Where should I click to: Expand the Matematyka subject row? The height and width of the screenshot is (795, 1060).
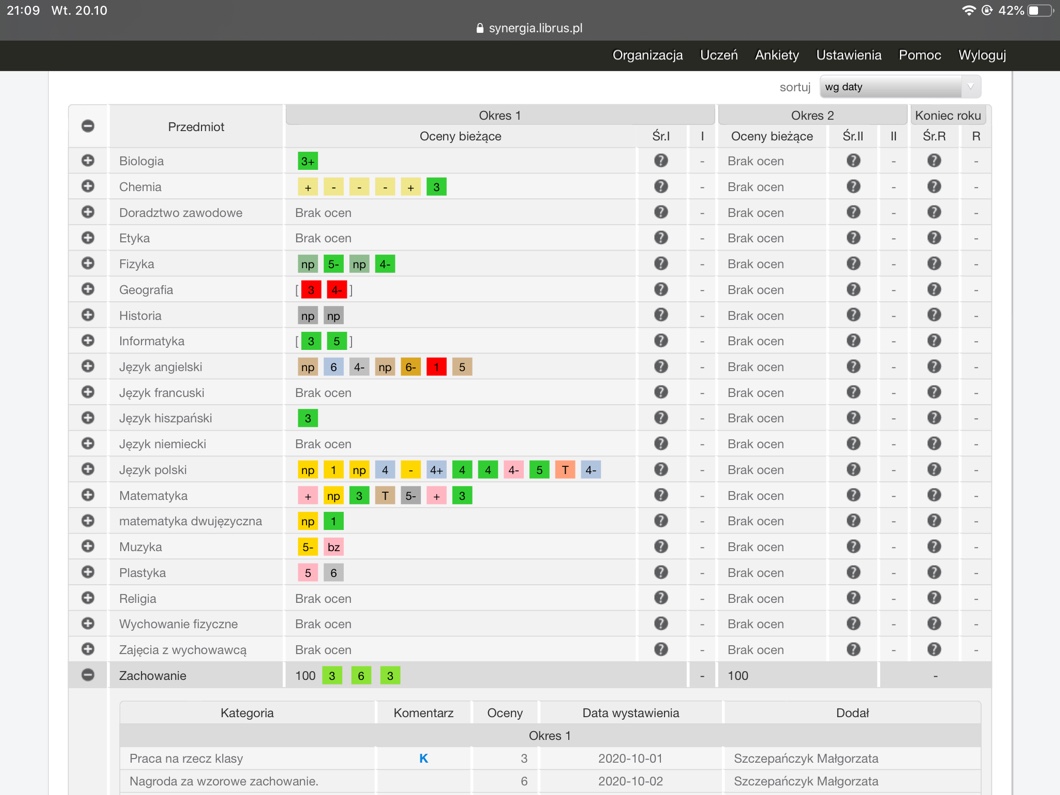[x=88, y=496]
